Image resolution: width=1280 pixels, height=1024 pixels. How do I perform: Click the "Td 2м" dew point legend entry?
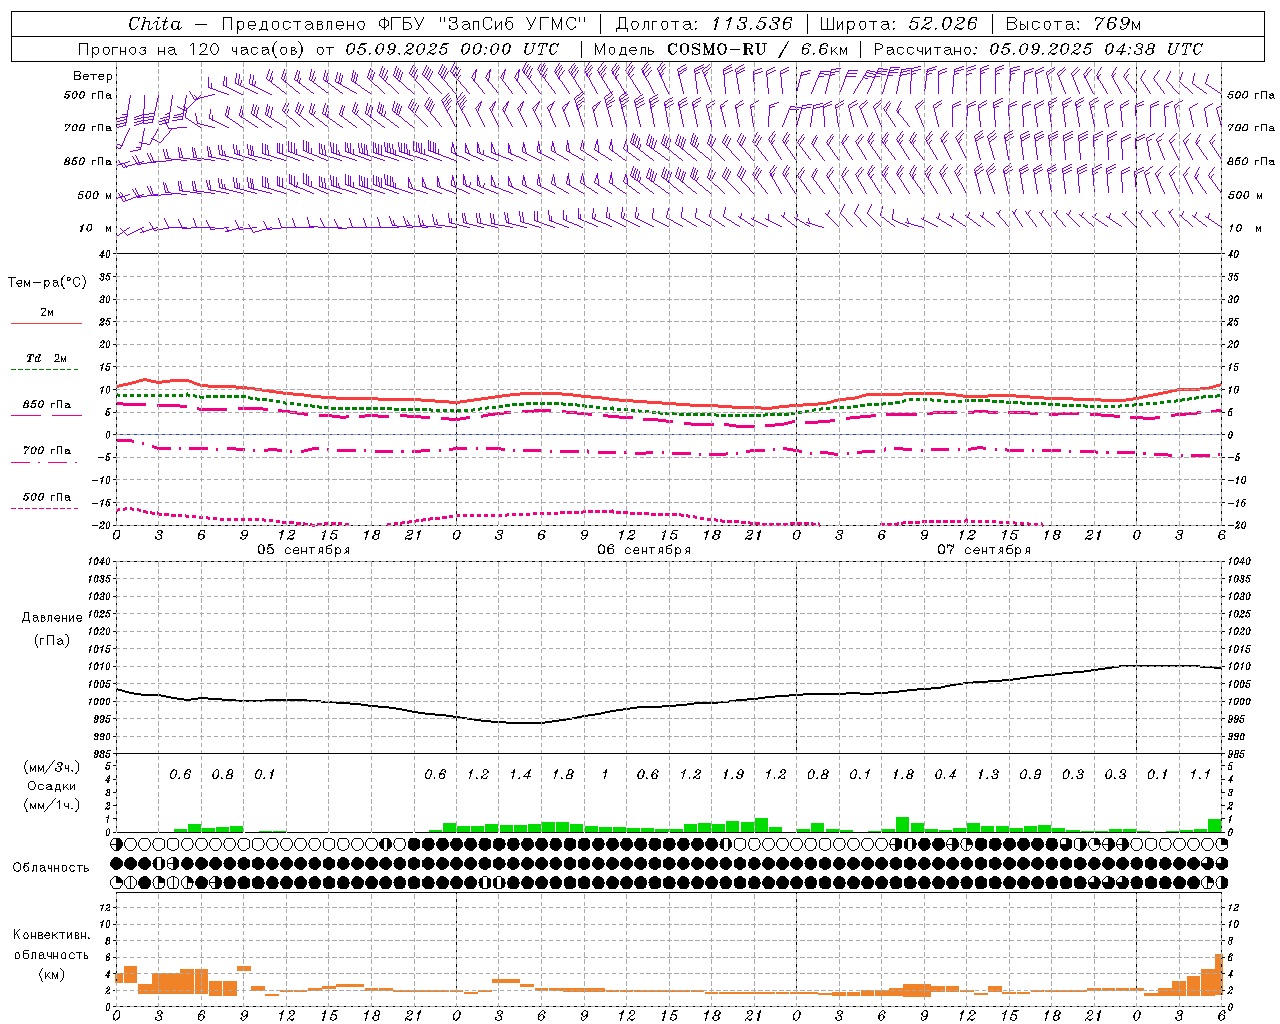[x=47, y=358]
